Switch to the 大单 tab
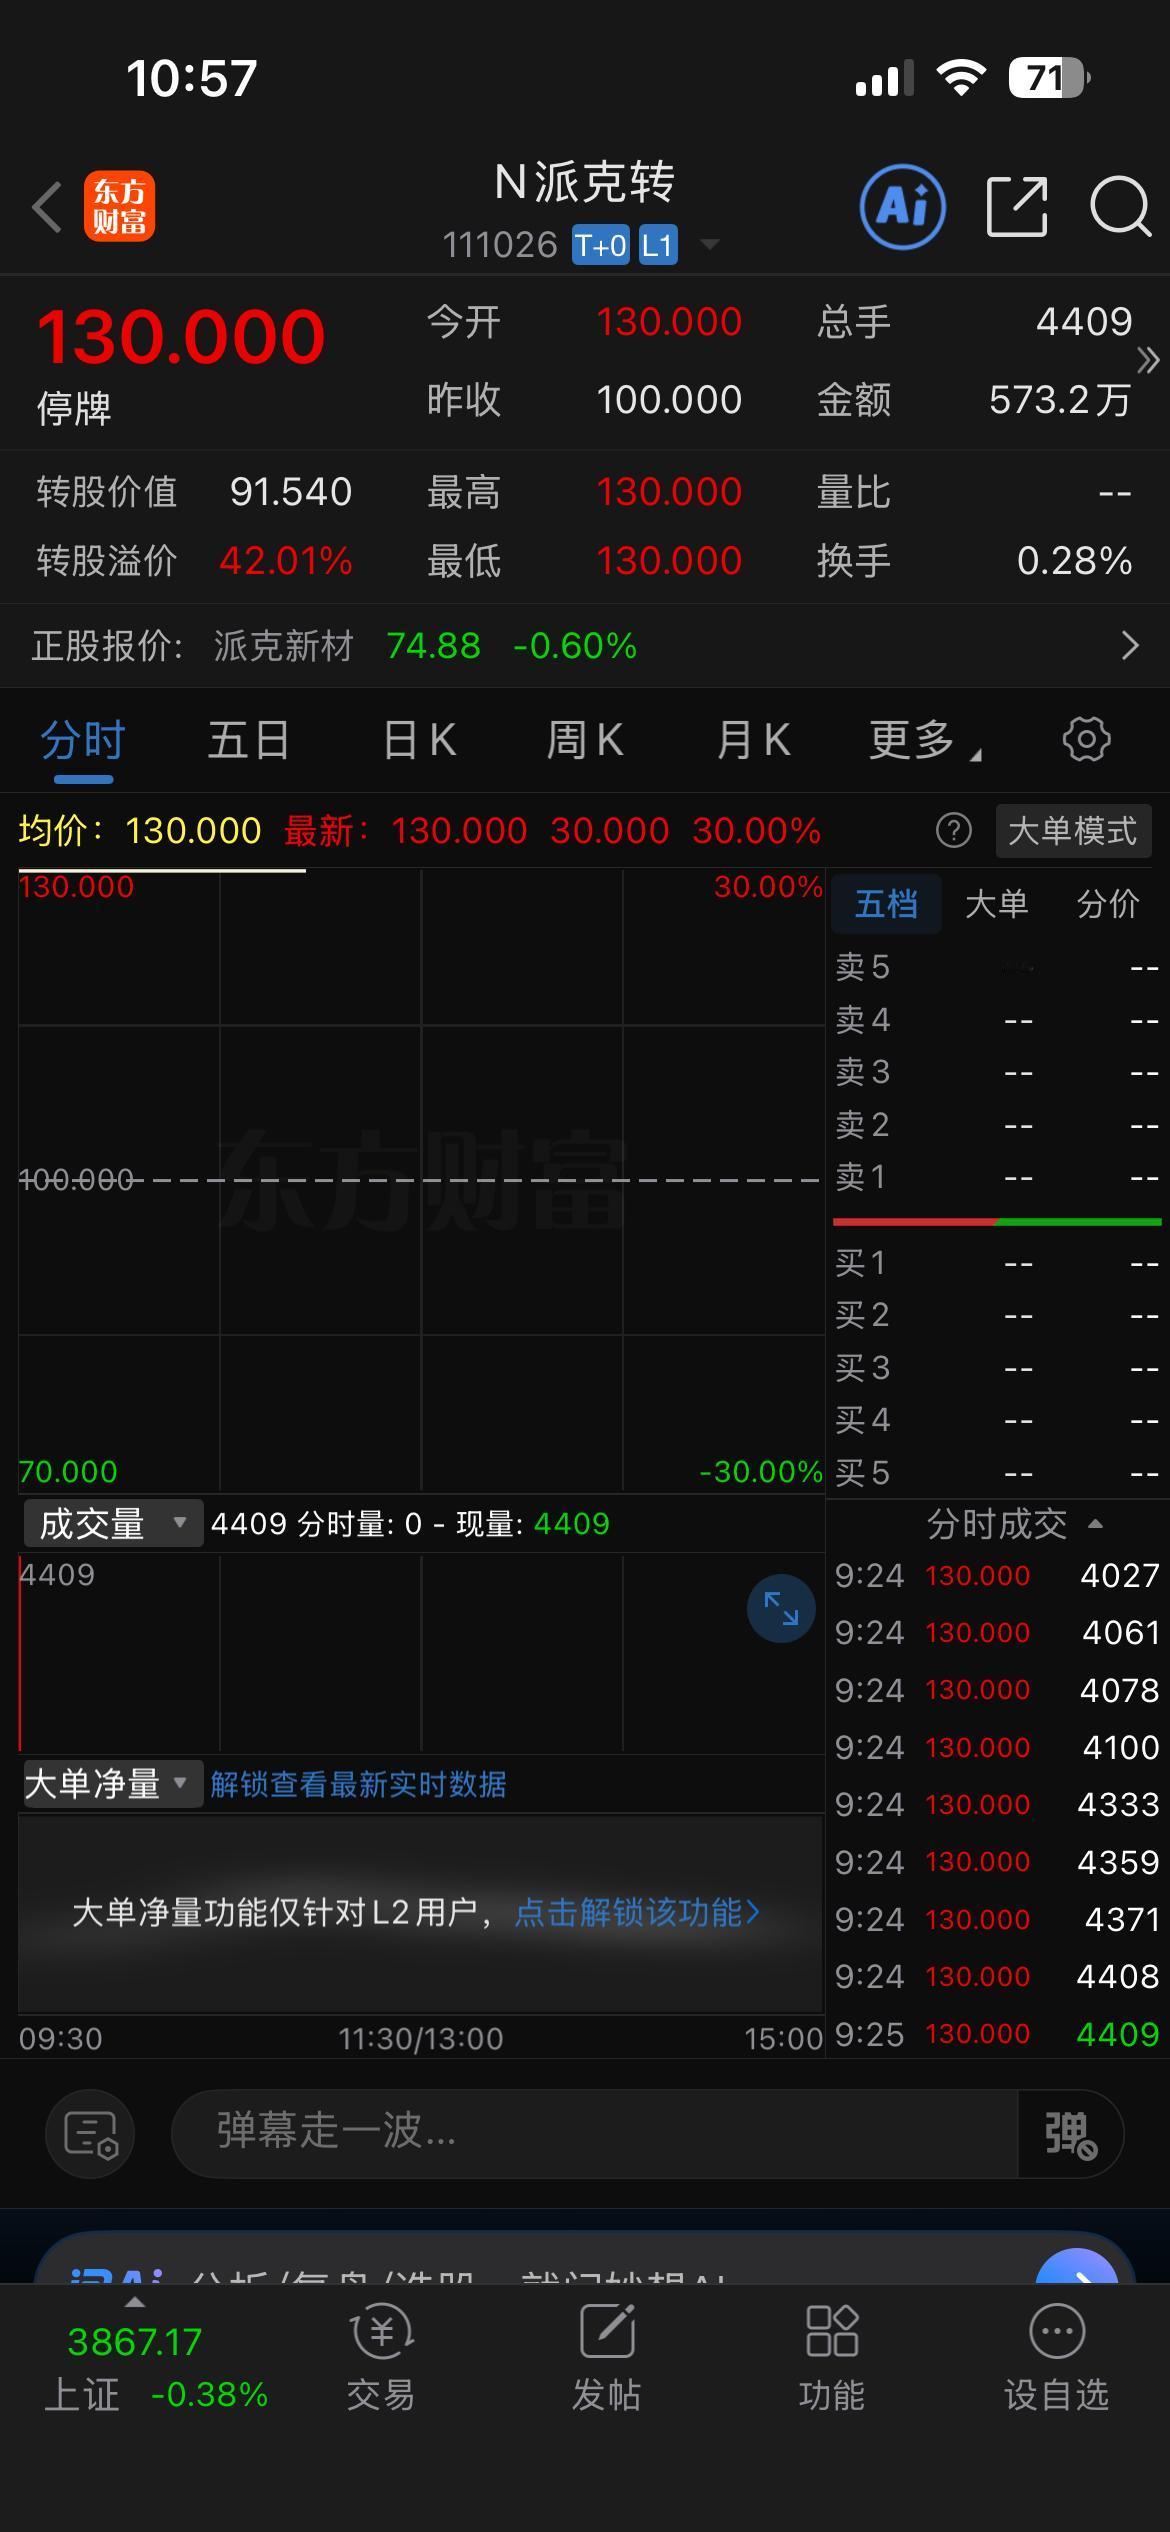This screenshot has width=1170, height=2532. [x=996, y=904]
